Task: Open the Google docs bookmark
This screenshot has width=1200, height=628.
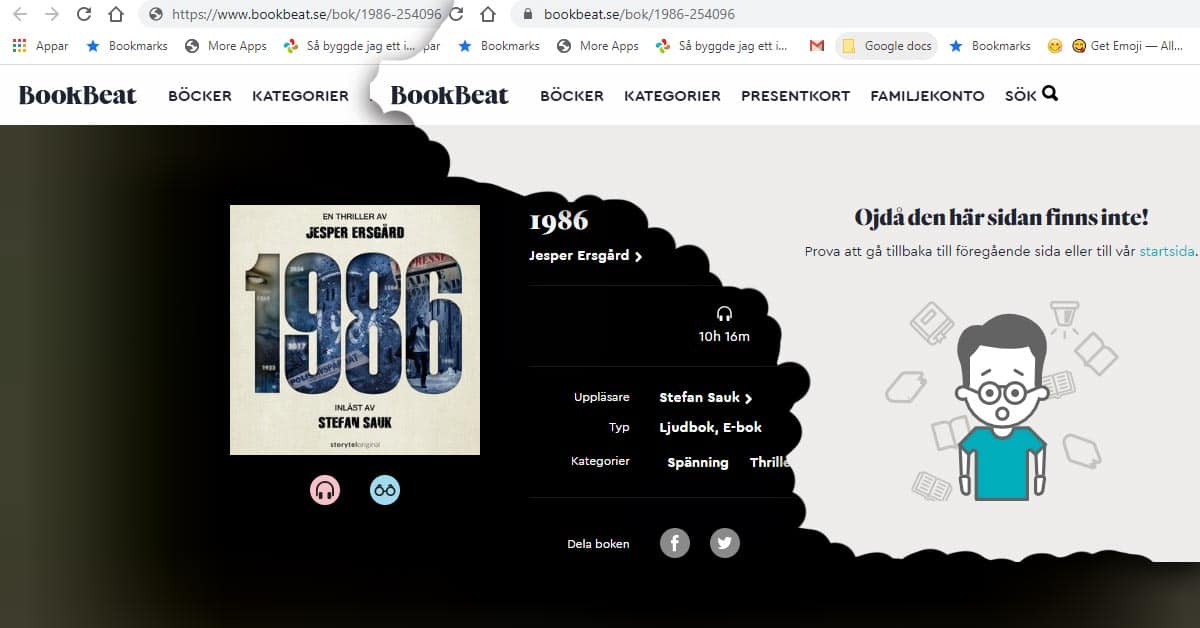Action: (x=887, y=46)
